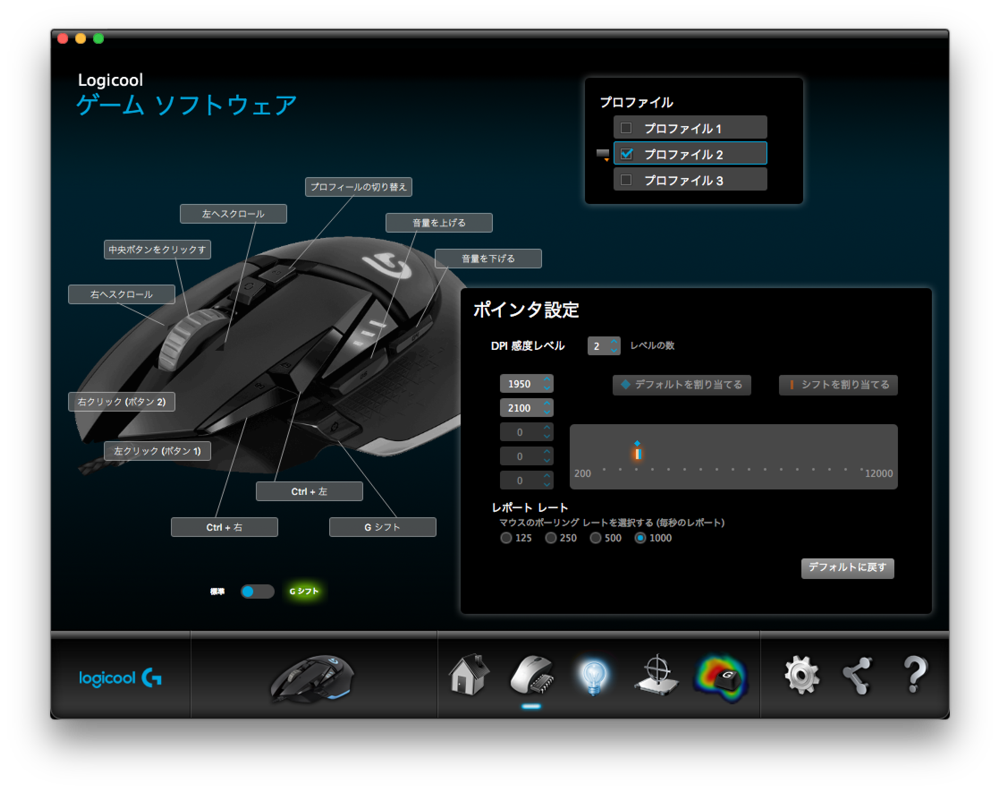The image size is (1000, 791).
Task: Click the Ctrl + 左 assignment label
Action: pyautogui.click(x=309, y=491)
